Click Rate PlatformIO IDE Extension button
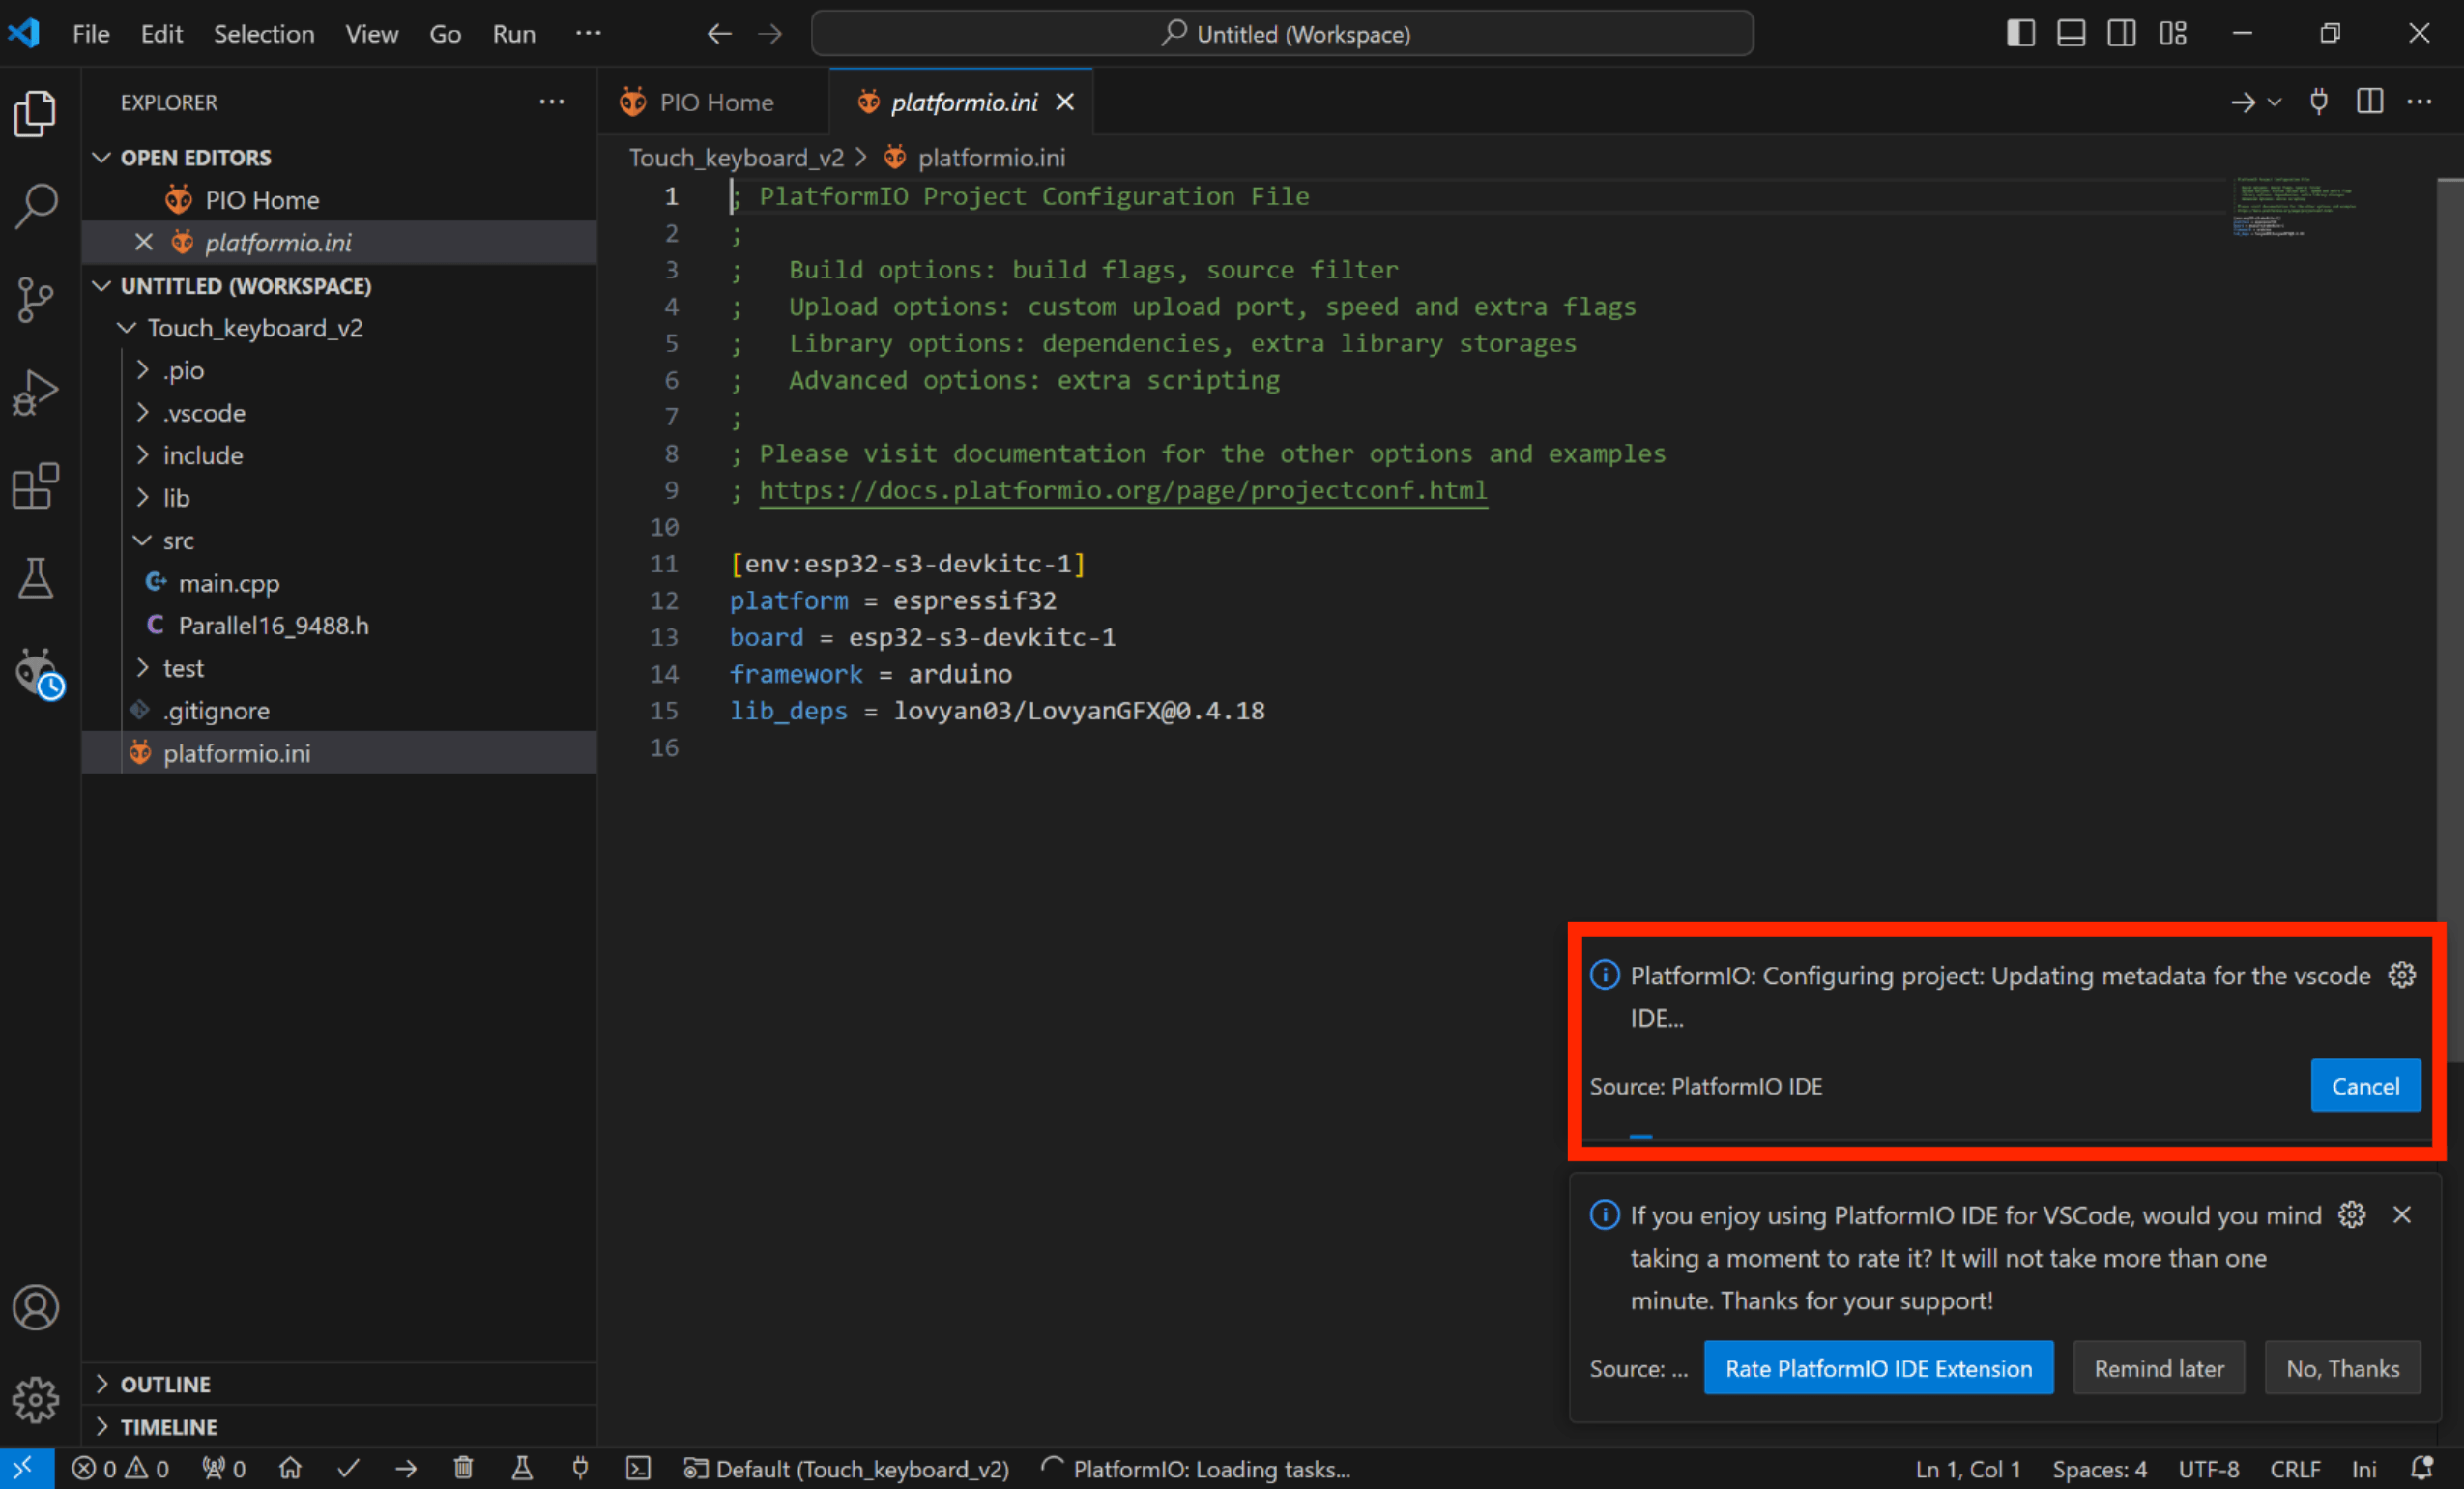This screenshot has width=2464, height=1489. pos(1878,1368)
